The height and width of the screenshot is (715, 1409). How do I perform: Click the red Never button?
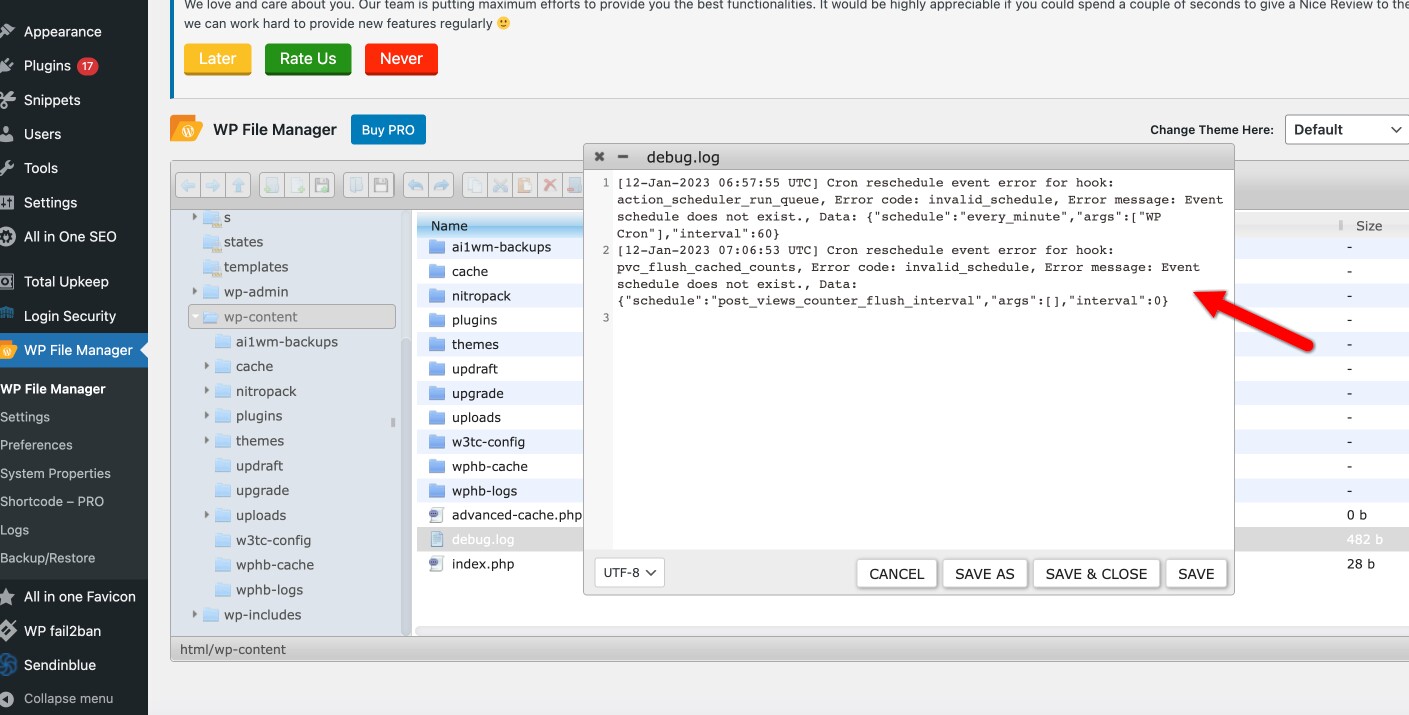[401, 59]
